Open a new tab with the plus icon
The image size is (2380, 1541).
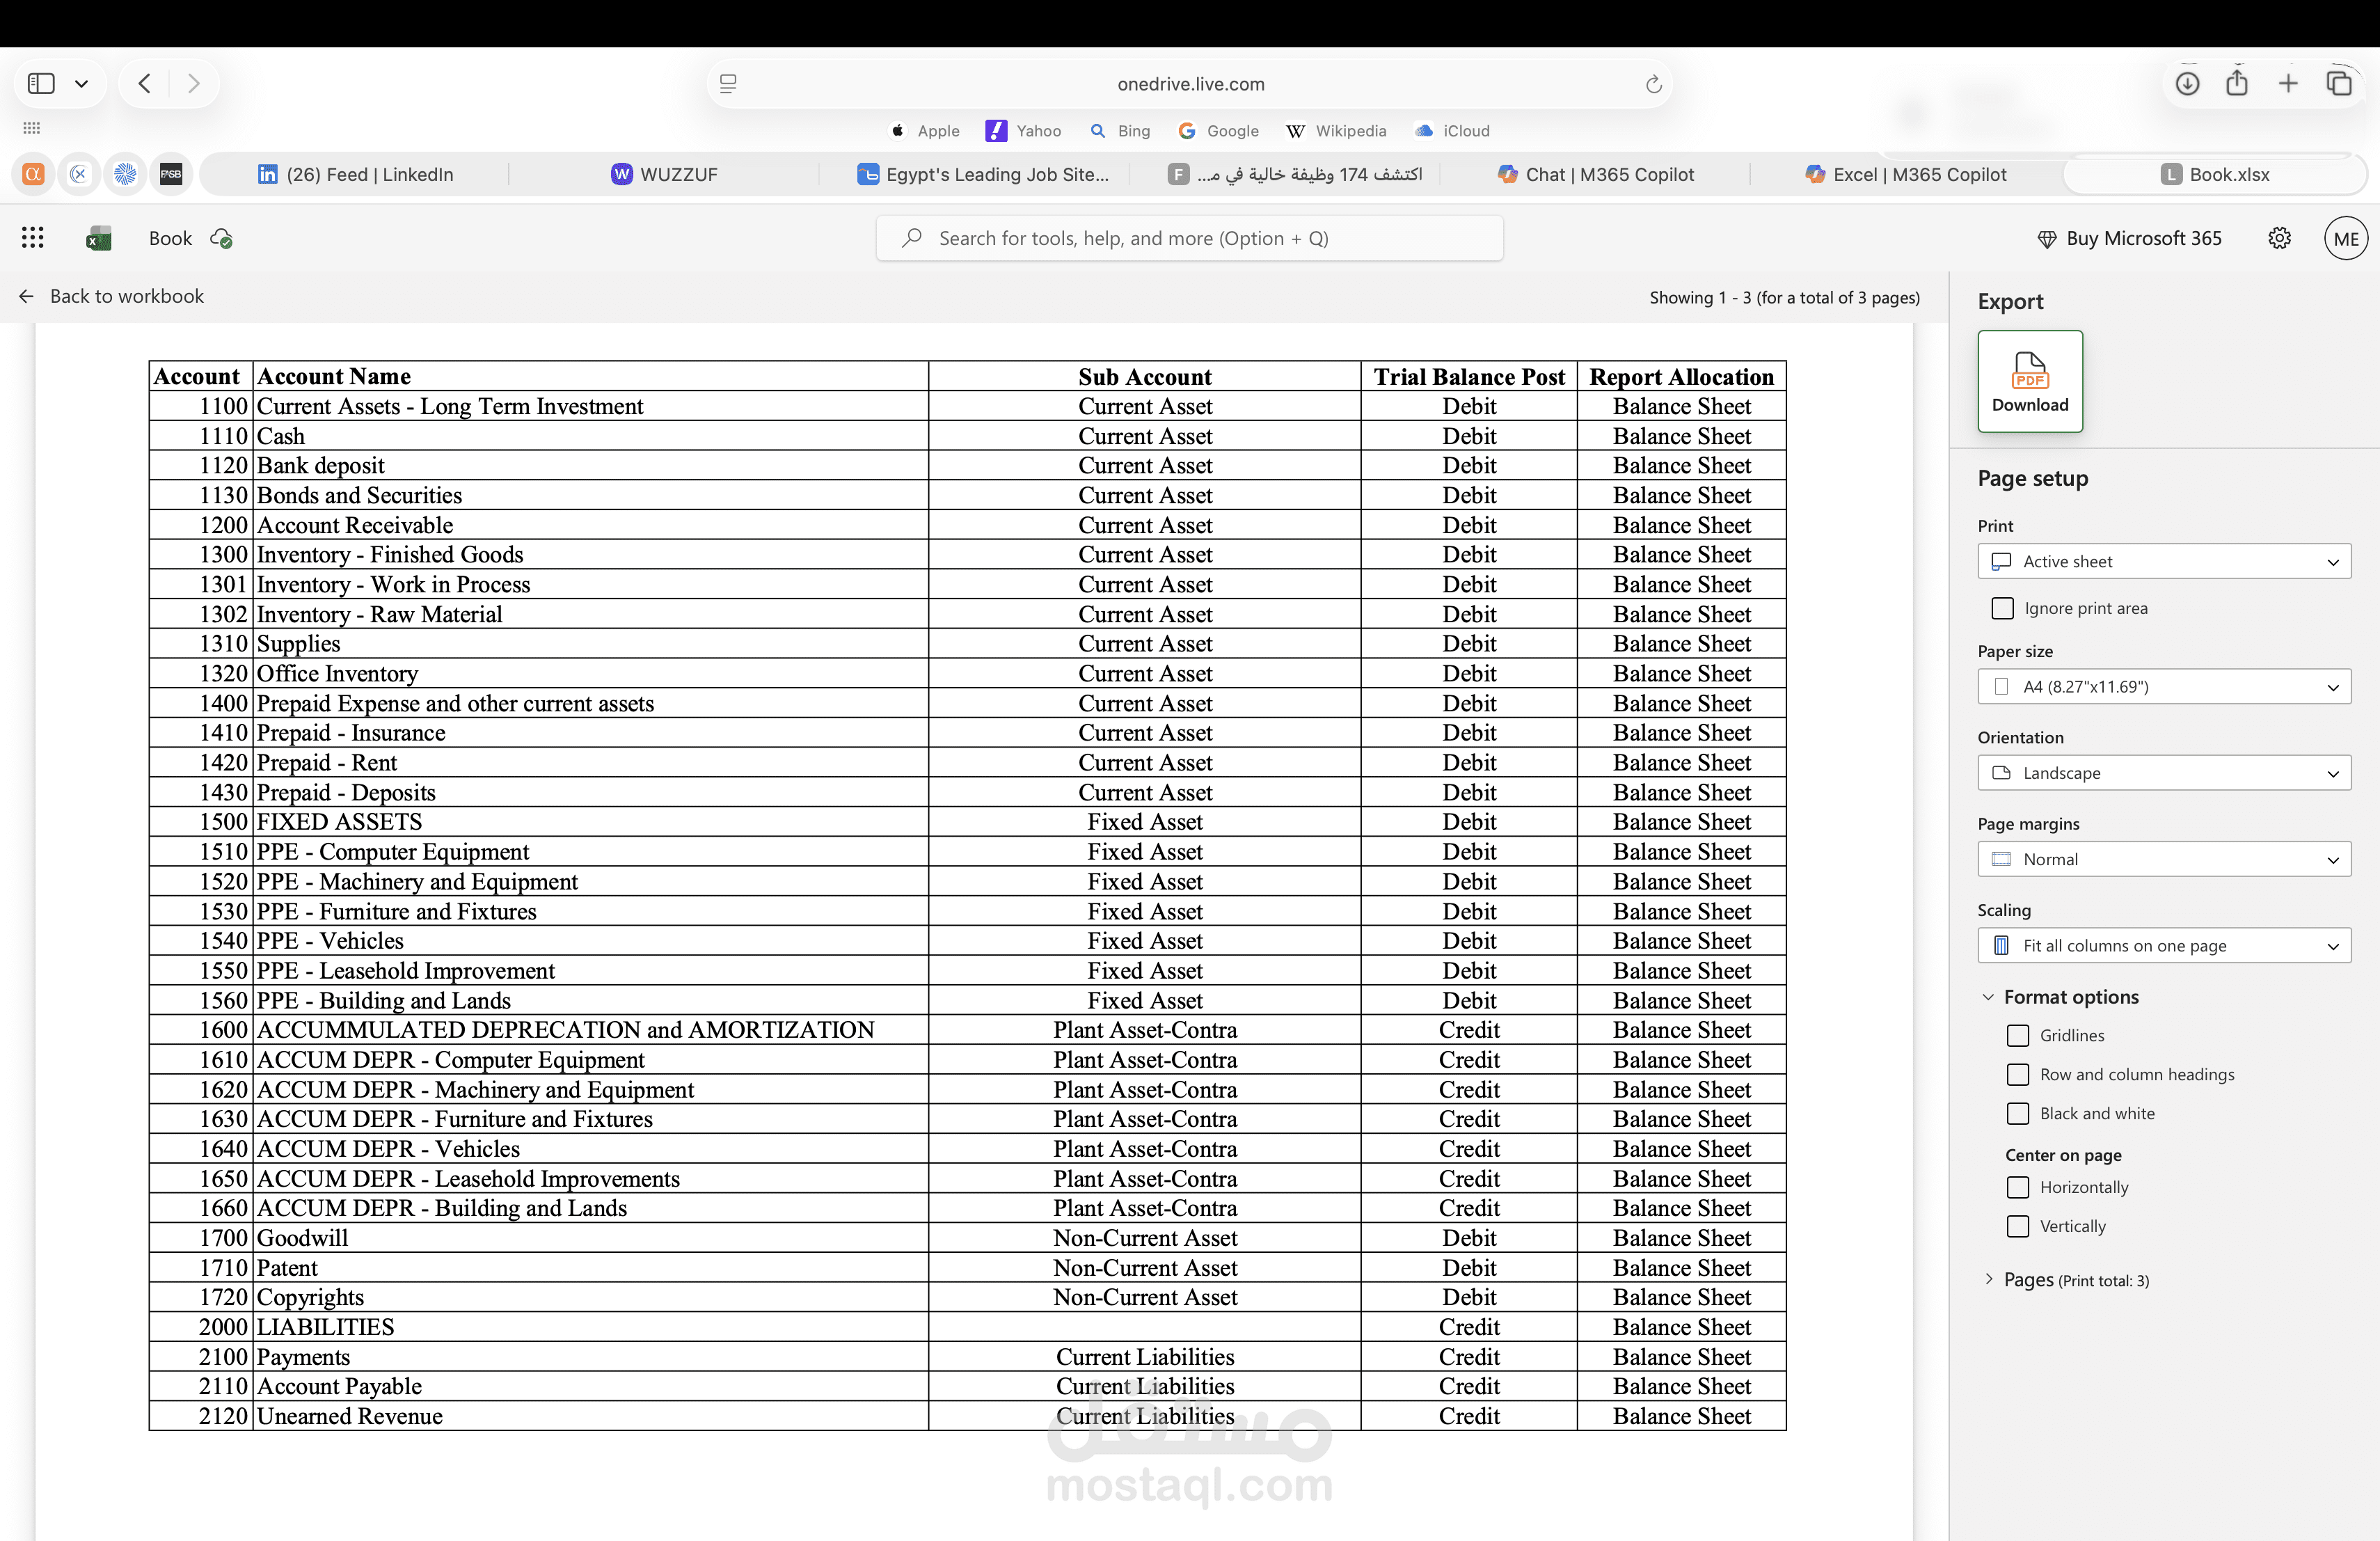coord(2288,83)
